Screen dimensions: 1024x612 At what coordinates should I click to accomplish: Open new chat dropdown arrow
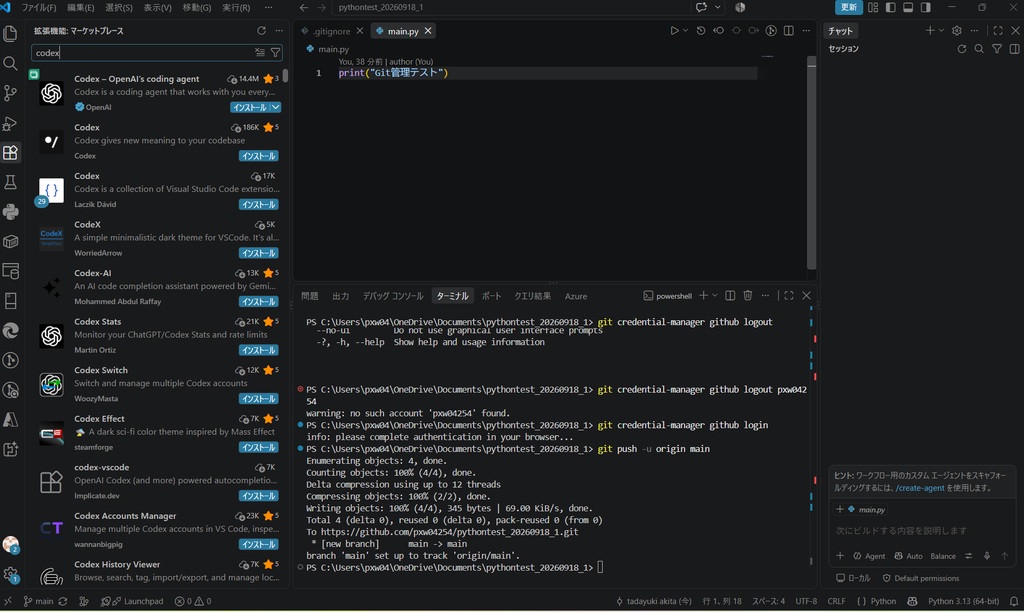coord(941,31)
